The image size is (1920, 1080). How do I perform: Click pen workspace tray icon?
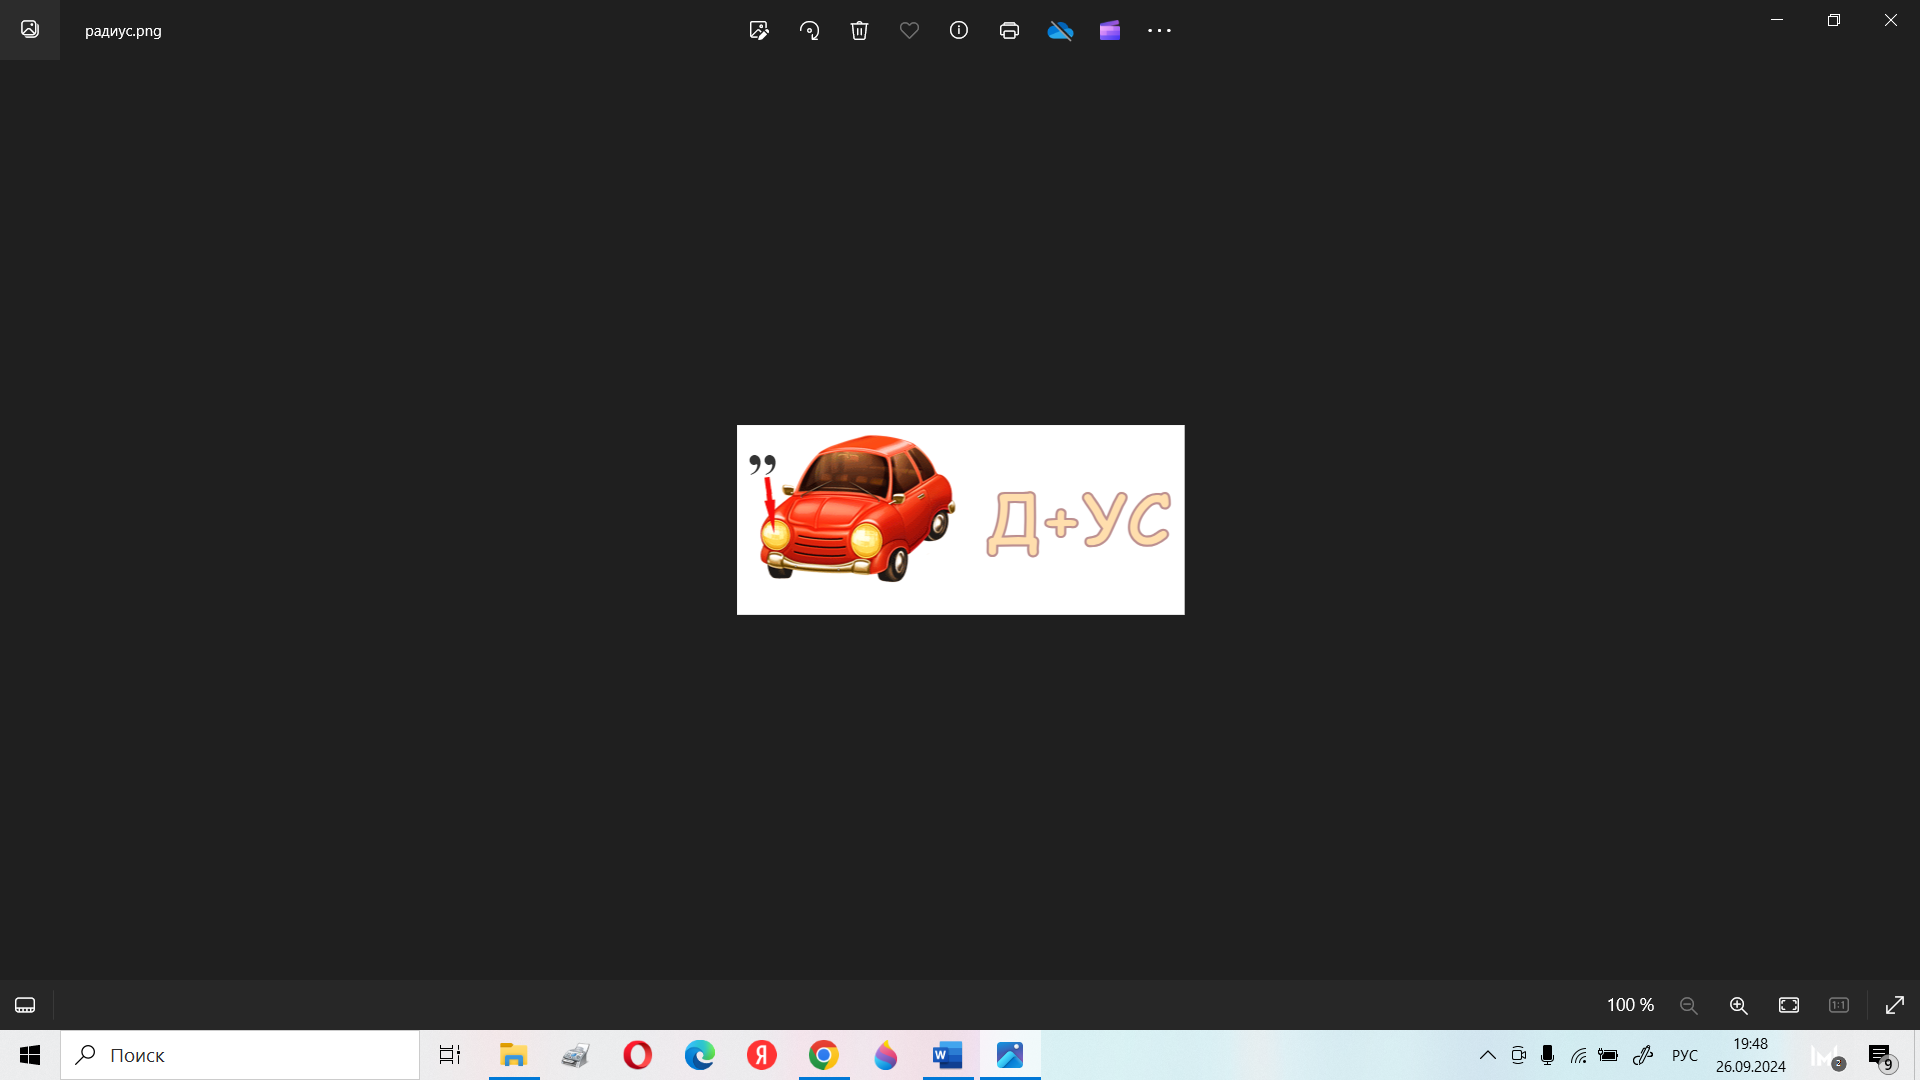[x=1643, y=1055]
